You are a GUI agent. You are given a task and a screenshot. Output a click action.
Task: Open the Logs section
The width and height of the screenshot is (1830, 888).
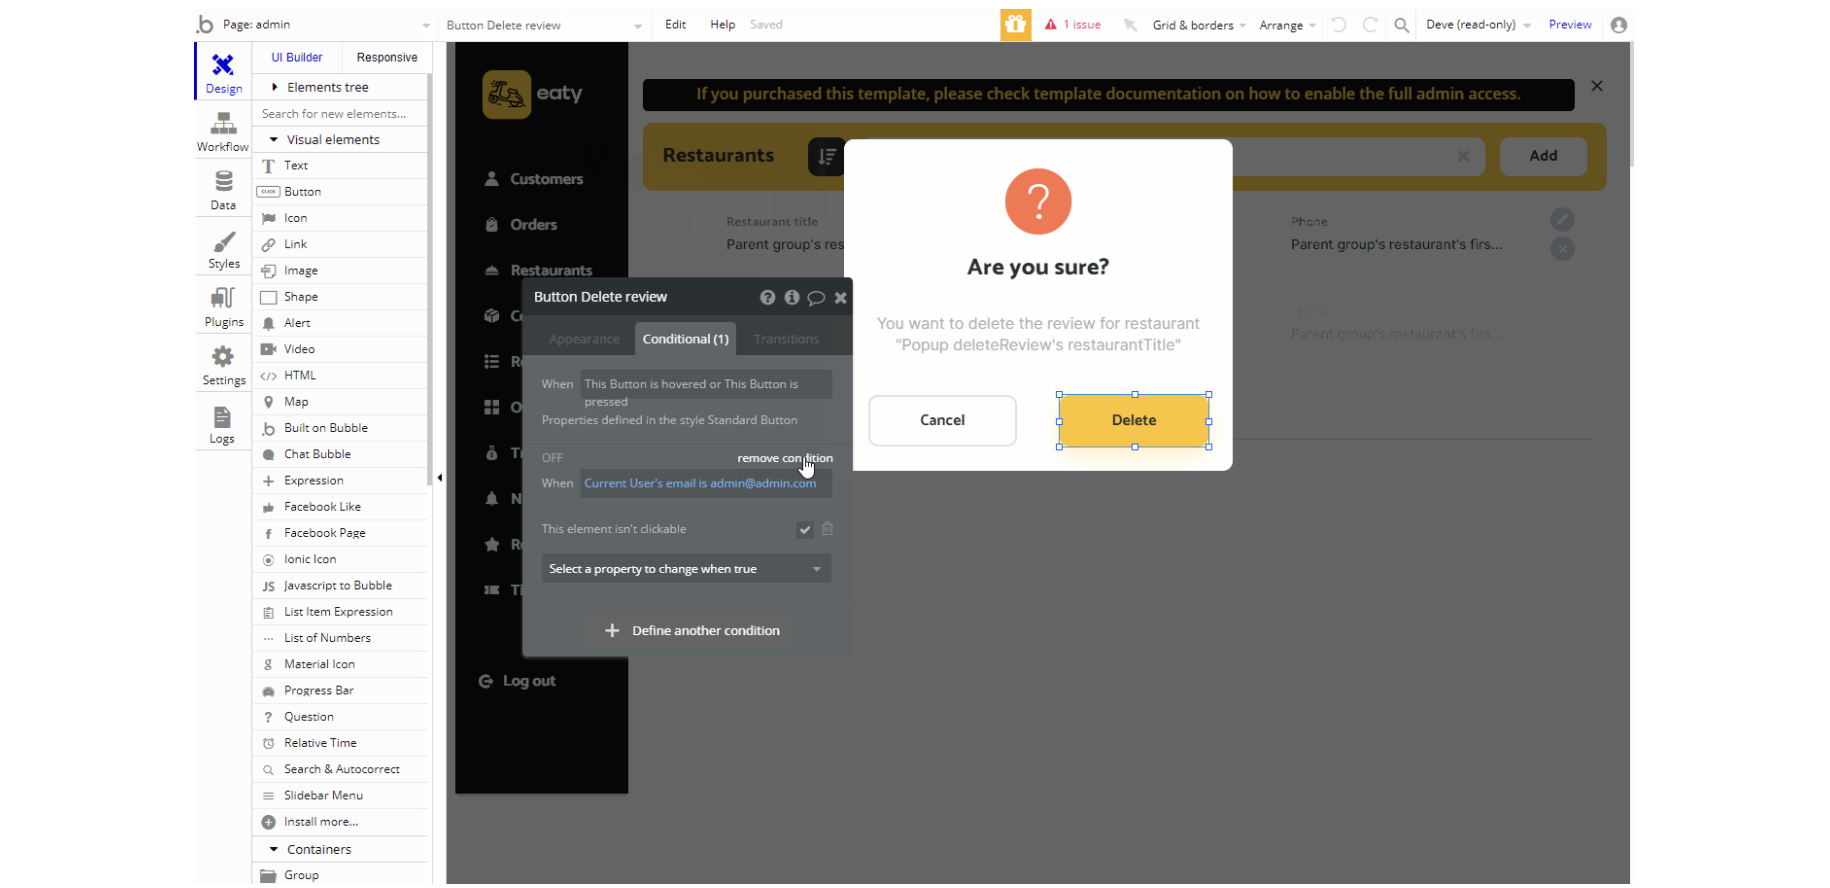point(222,423)
